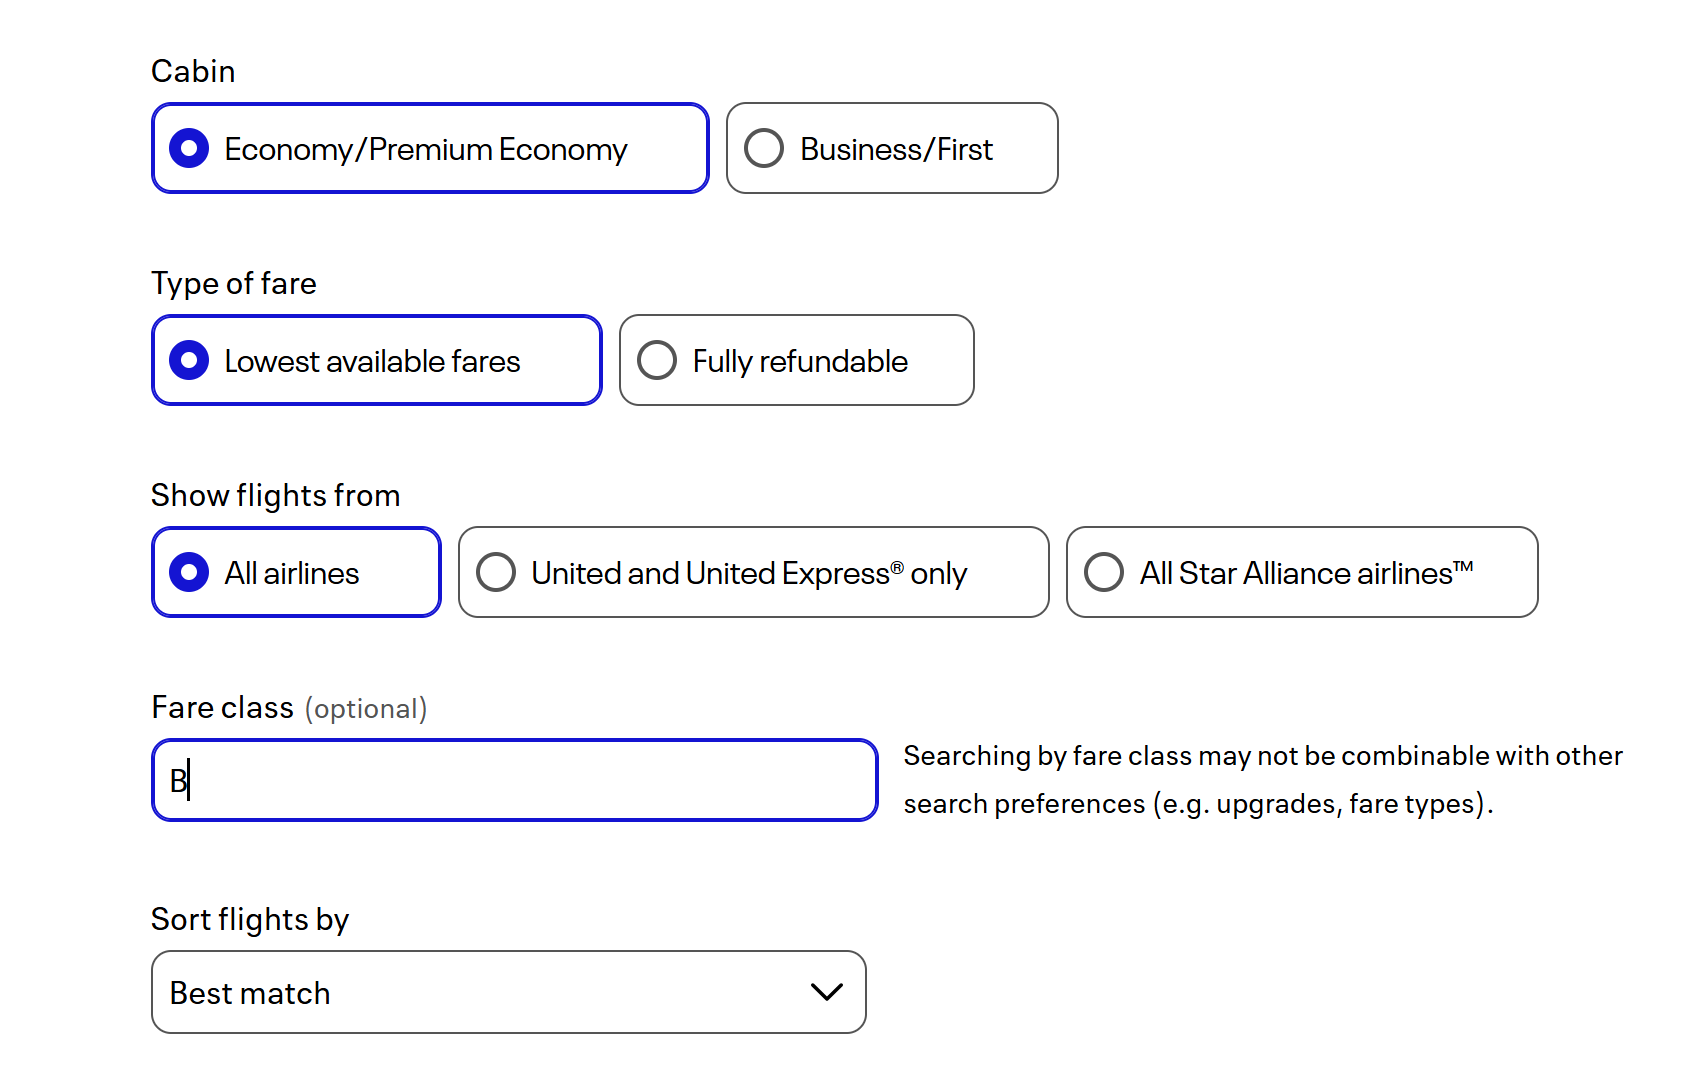This screenshot has width=1702, height=1075.
Task: Click the Star Alliance airlines label text
Action: 1306,573
